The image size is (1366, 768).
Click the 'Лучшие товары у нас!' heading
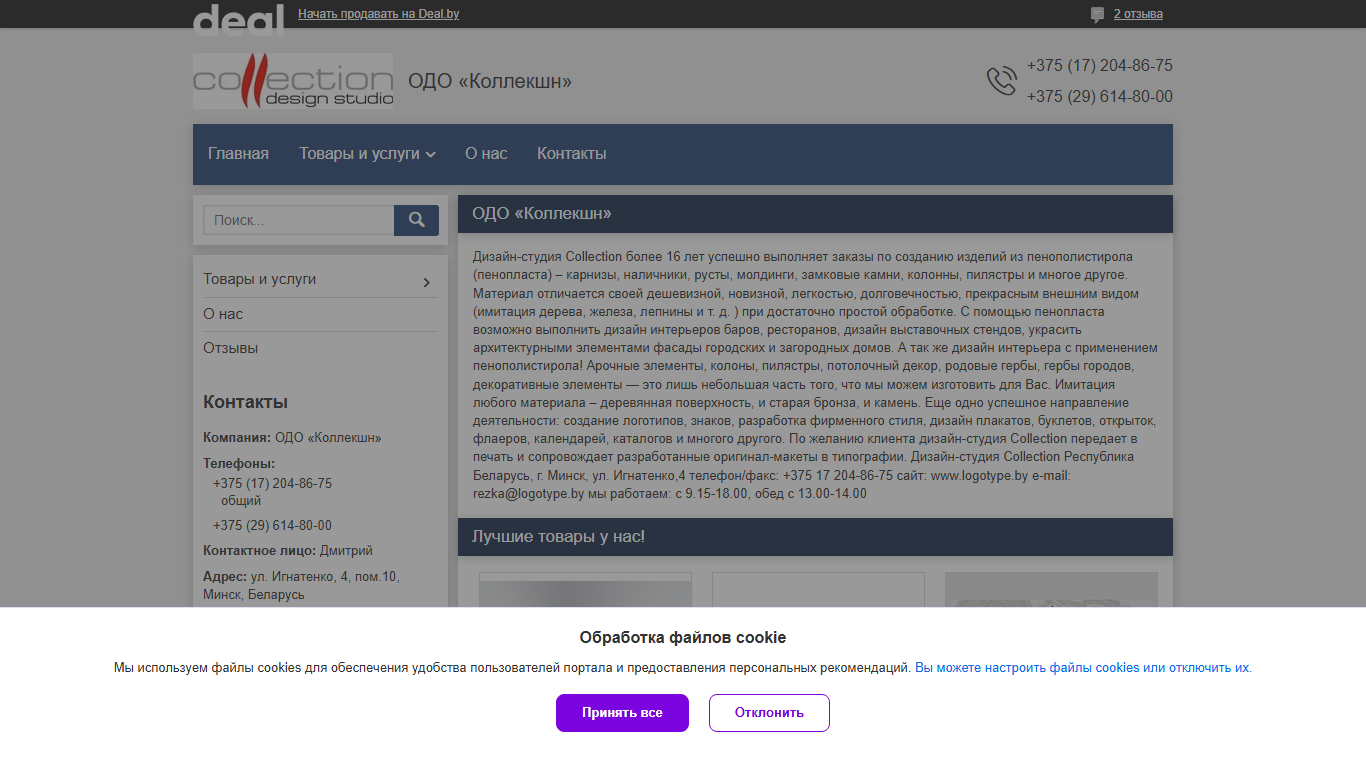[x=558, y=537]
